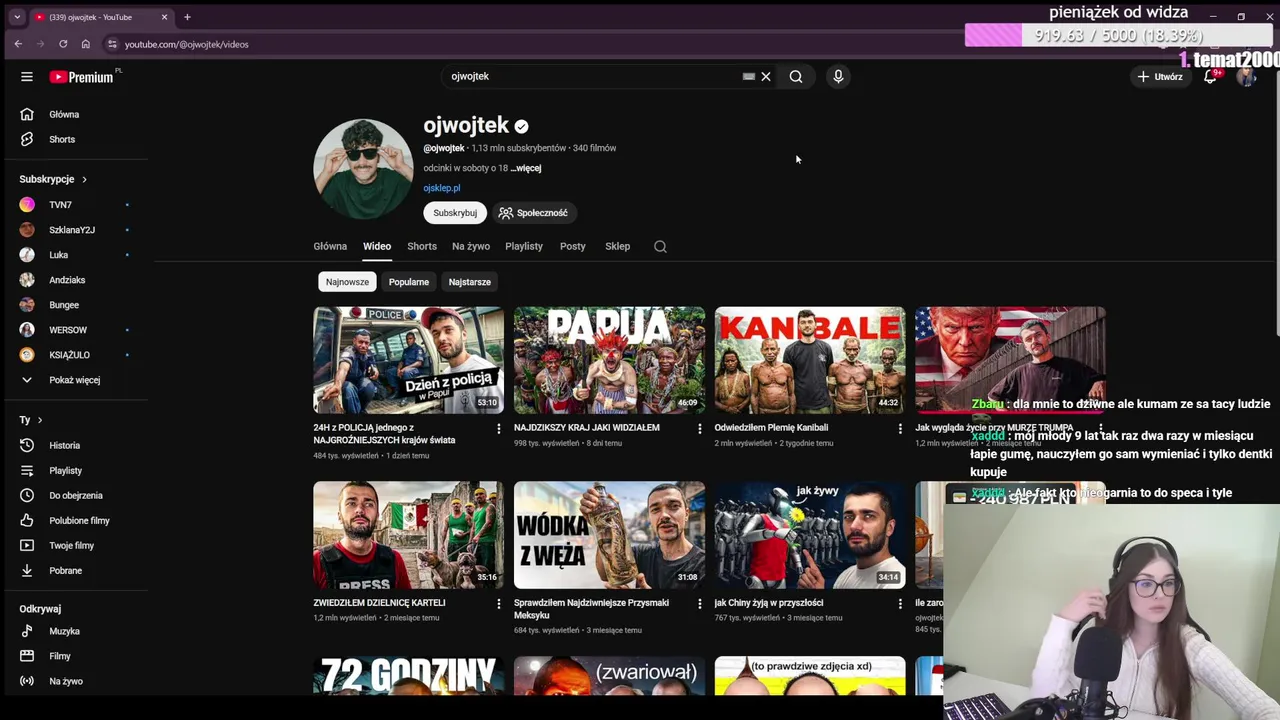
Task: Click the YouTube Premium logo
Action: [x=84, y=77]
